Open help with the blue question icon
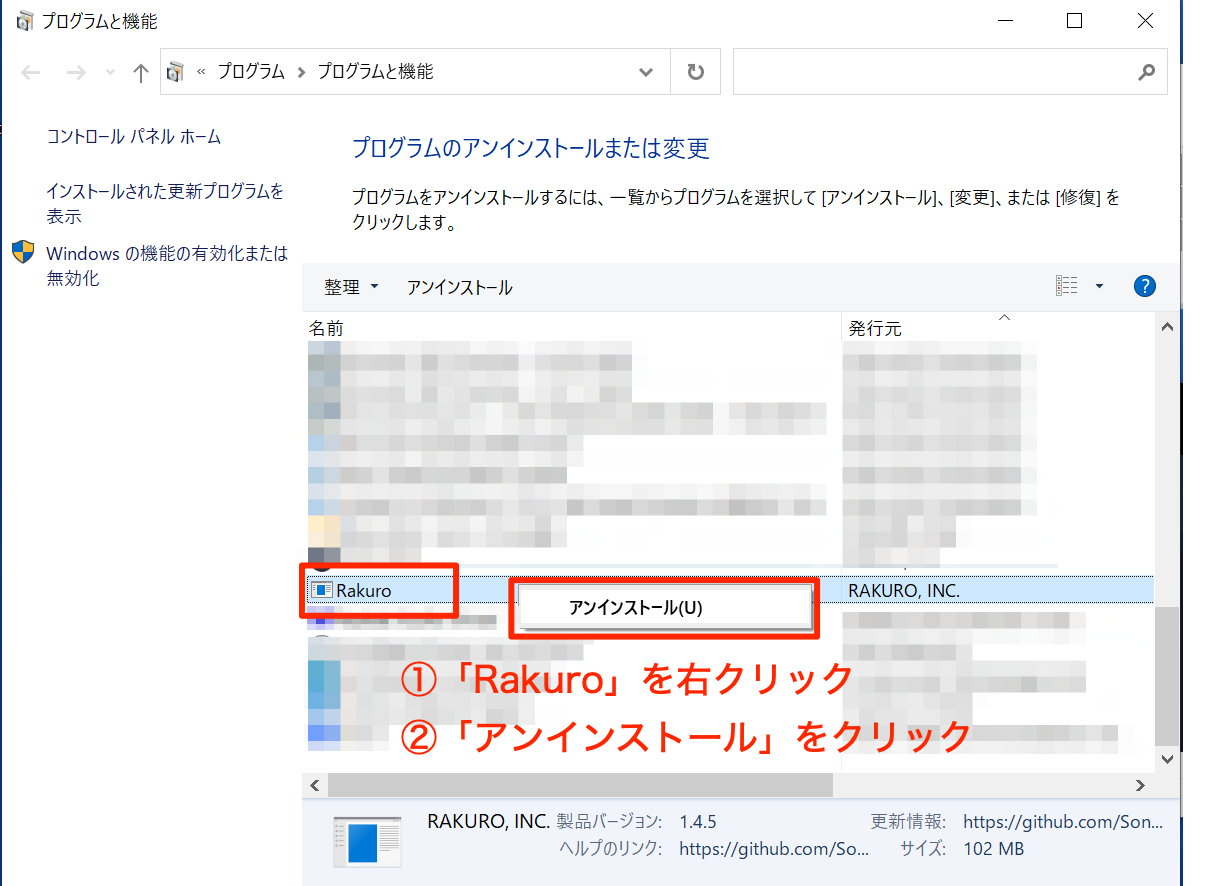The height and width of the screenshot is (886, 1224). [x=1145, y=286]
